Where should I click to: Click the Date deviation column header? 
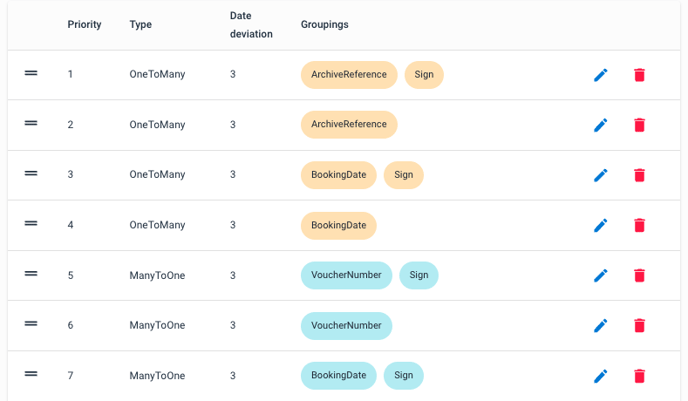(249, 24)
